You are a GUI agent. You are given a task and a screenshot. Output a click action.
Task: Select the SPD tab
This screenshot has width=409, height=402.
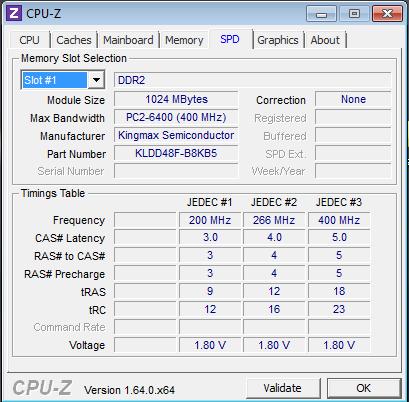230,39
